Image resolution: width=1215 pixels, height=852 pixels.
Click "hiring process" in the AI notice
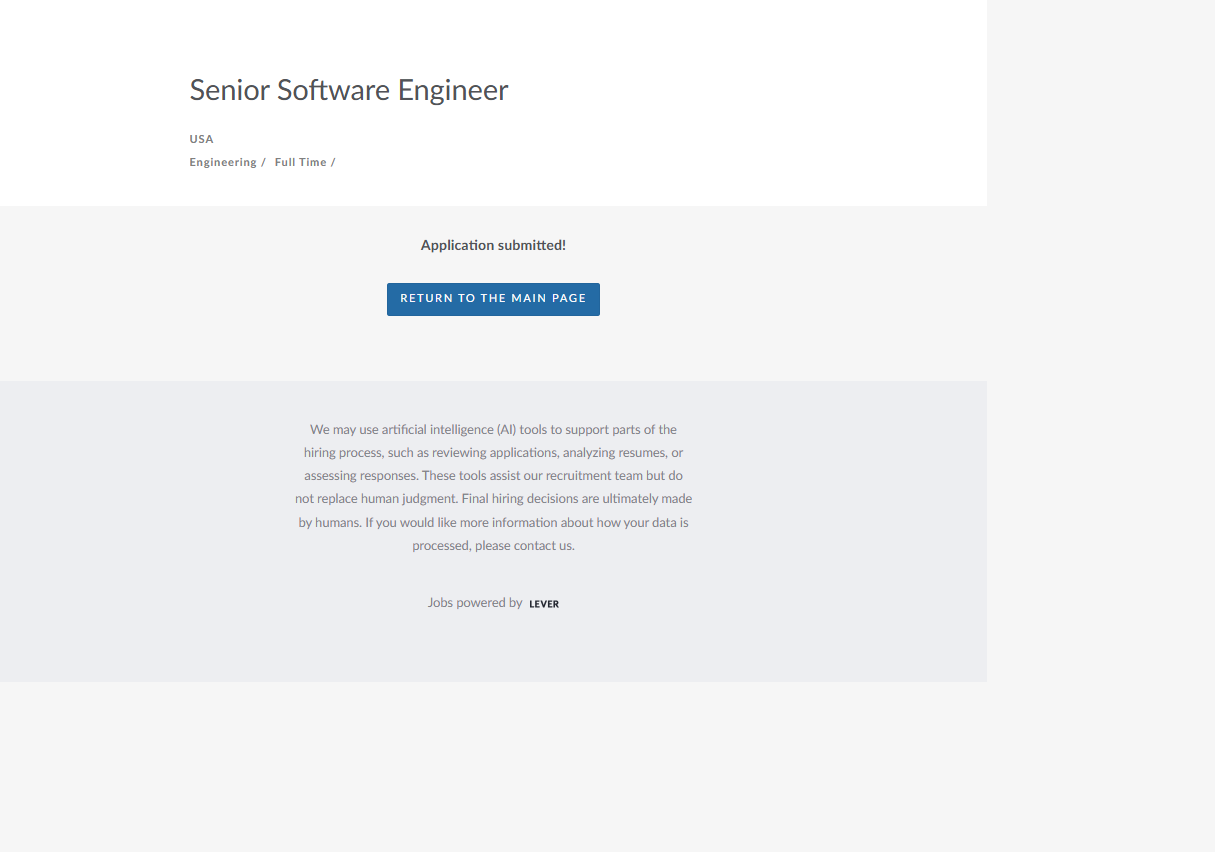(343, 453)
